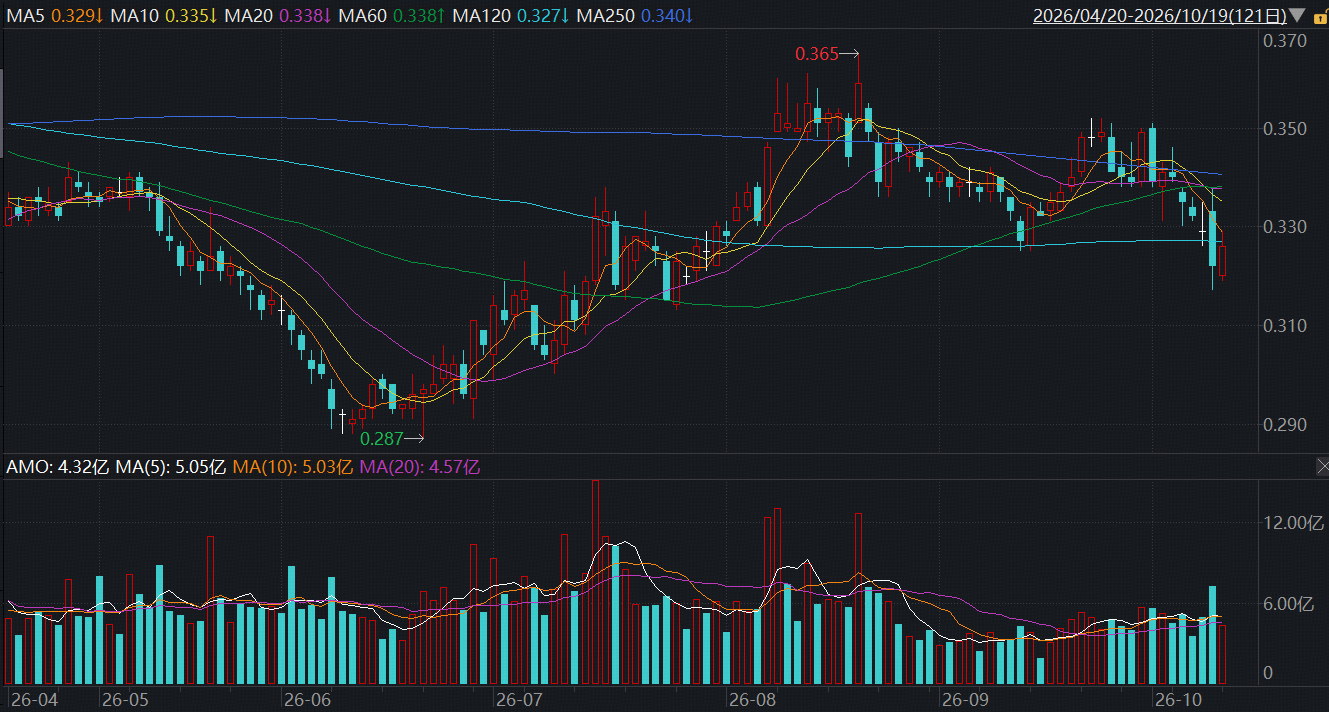The image size is (1329, 712).
Task: Click the 26-08 date axis label
Action: tap(753, 698)
